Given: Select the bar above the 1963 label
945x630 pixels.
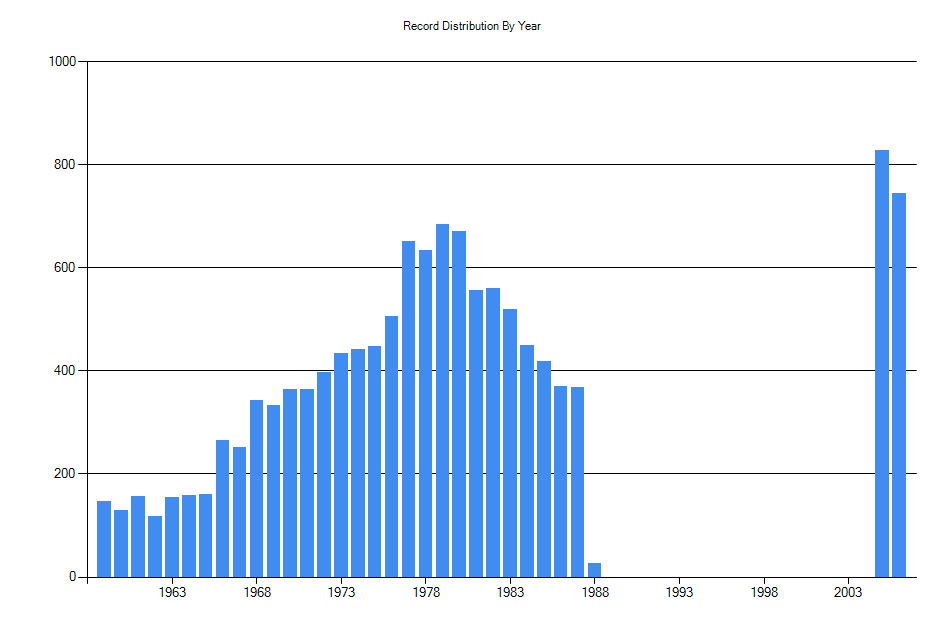Looking at the screenshot, I should 172,537.
